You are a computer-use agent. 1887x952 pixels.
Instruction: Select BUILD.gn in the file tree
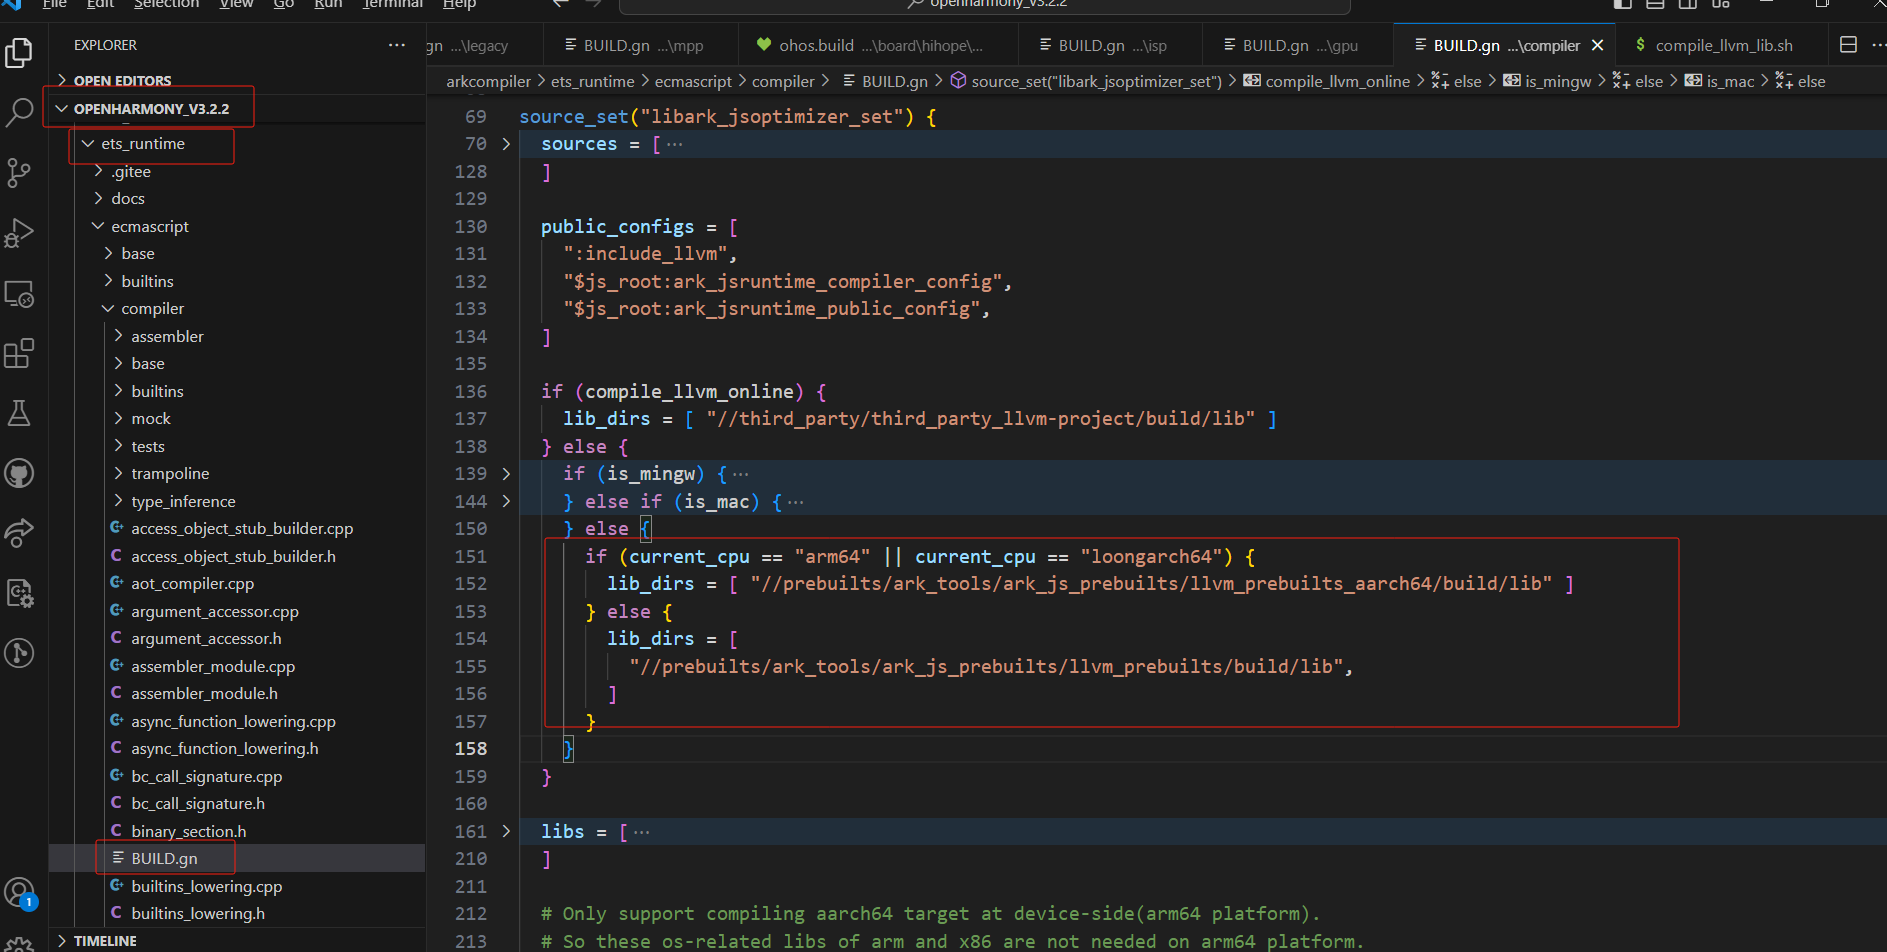(x=165, y=858)
